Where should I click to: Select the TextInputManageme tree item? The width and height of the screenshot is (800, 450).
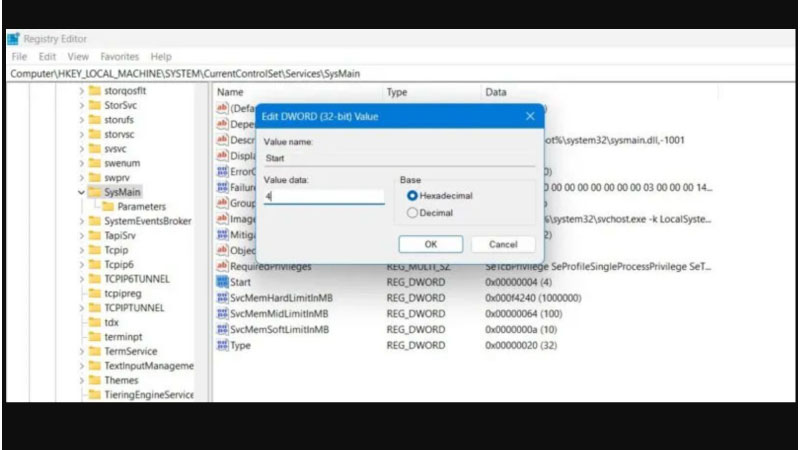[x=149, y=366]
